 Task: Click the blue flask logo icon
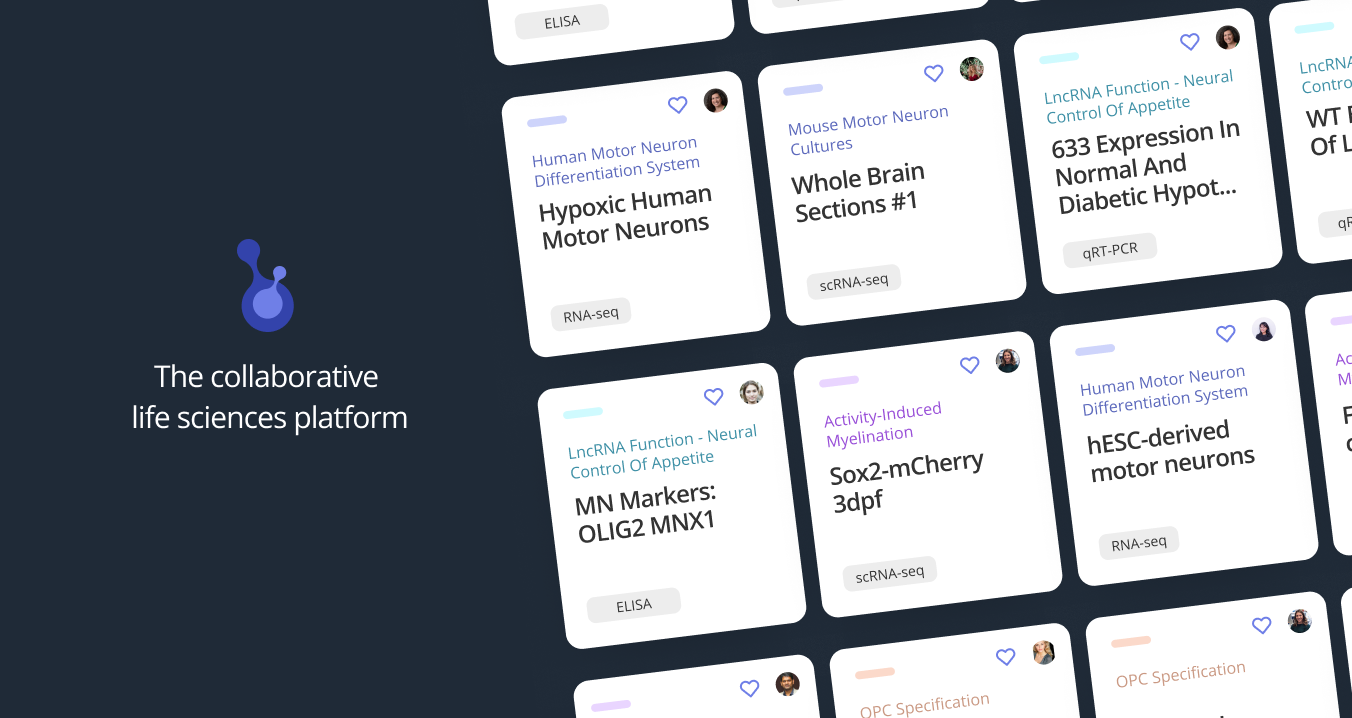(x=267, y=285)
